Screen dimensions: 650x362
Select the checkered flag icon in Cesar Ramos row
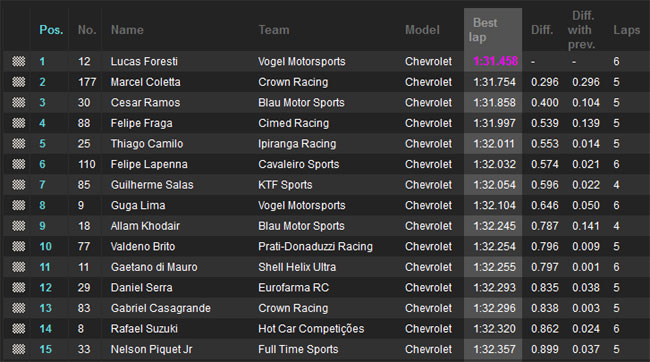(18, 102)
